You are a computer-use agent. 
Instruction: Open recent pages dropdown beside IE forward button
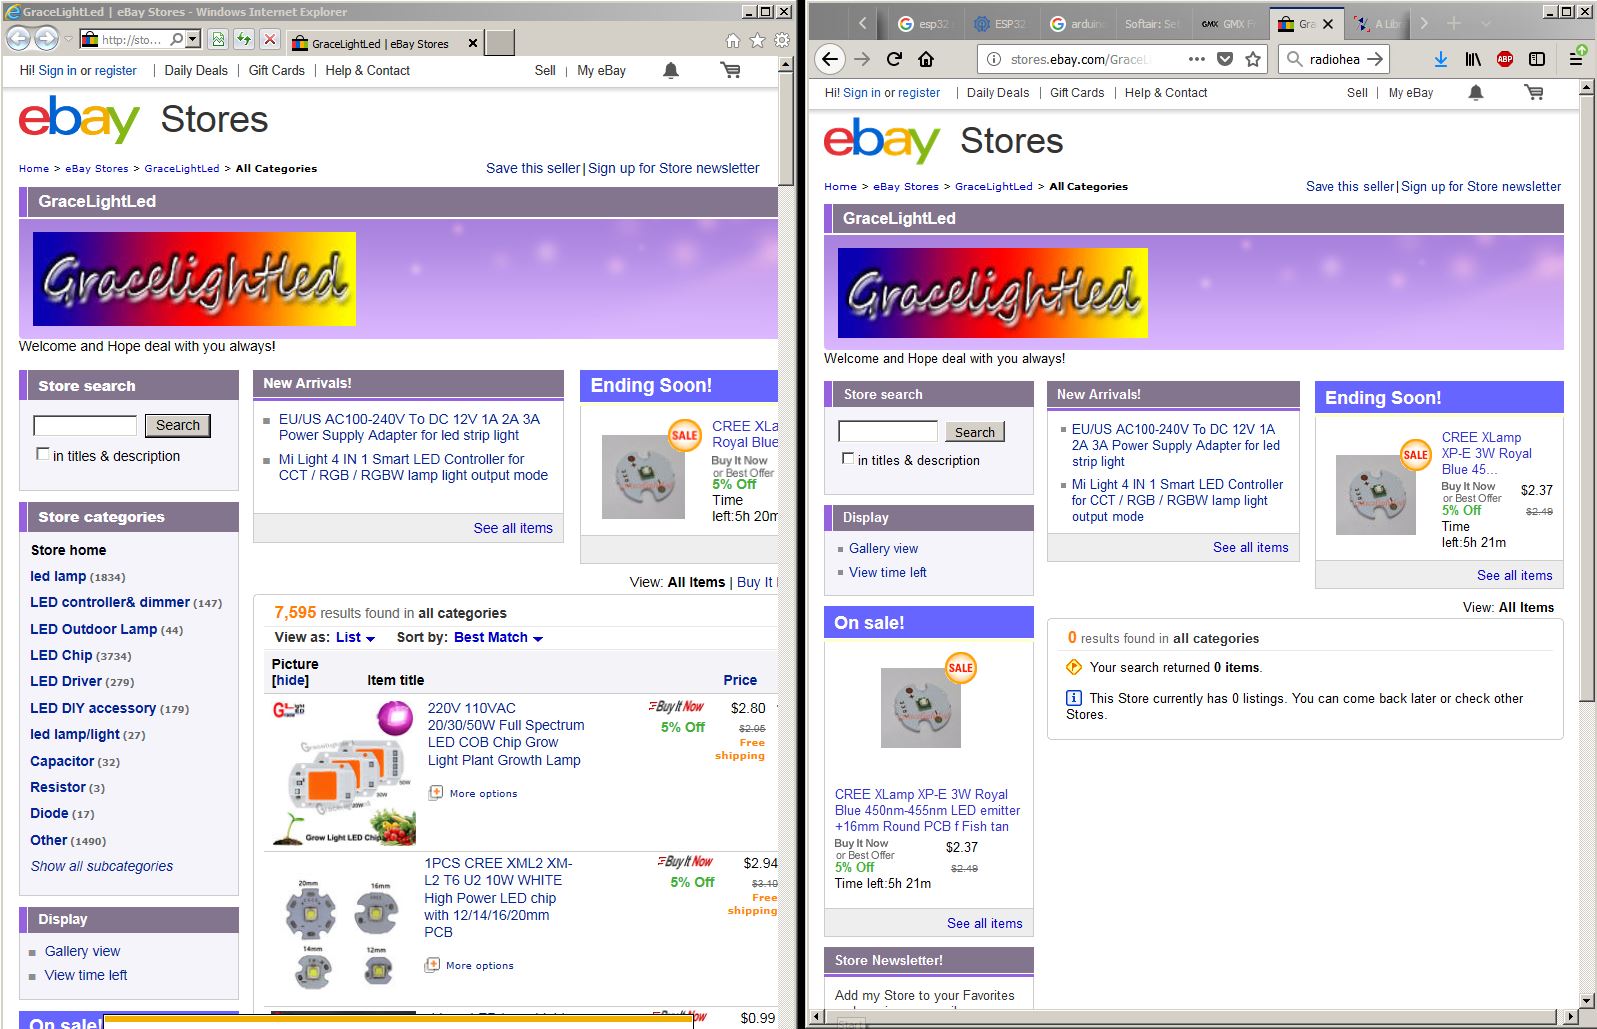[68, 39]
